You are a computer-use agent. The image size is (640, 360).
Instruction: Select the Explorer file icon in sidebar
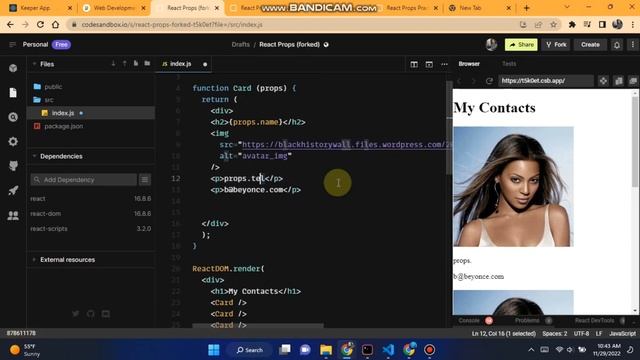click(x=13, y=93)
